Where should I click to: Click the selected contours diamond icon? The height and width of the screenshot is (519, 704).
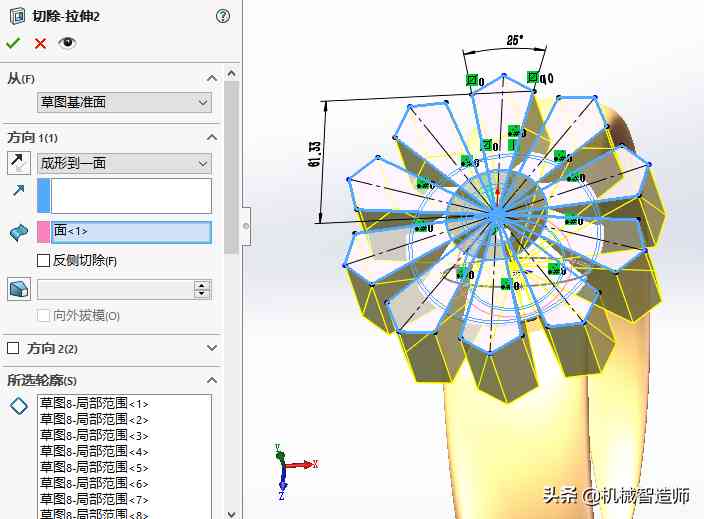coord(19,405)
